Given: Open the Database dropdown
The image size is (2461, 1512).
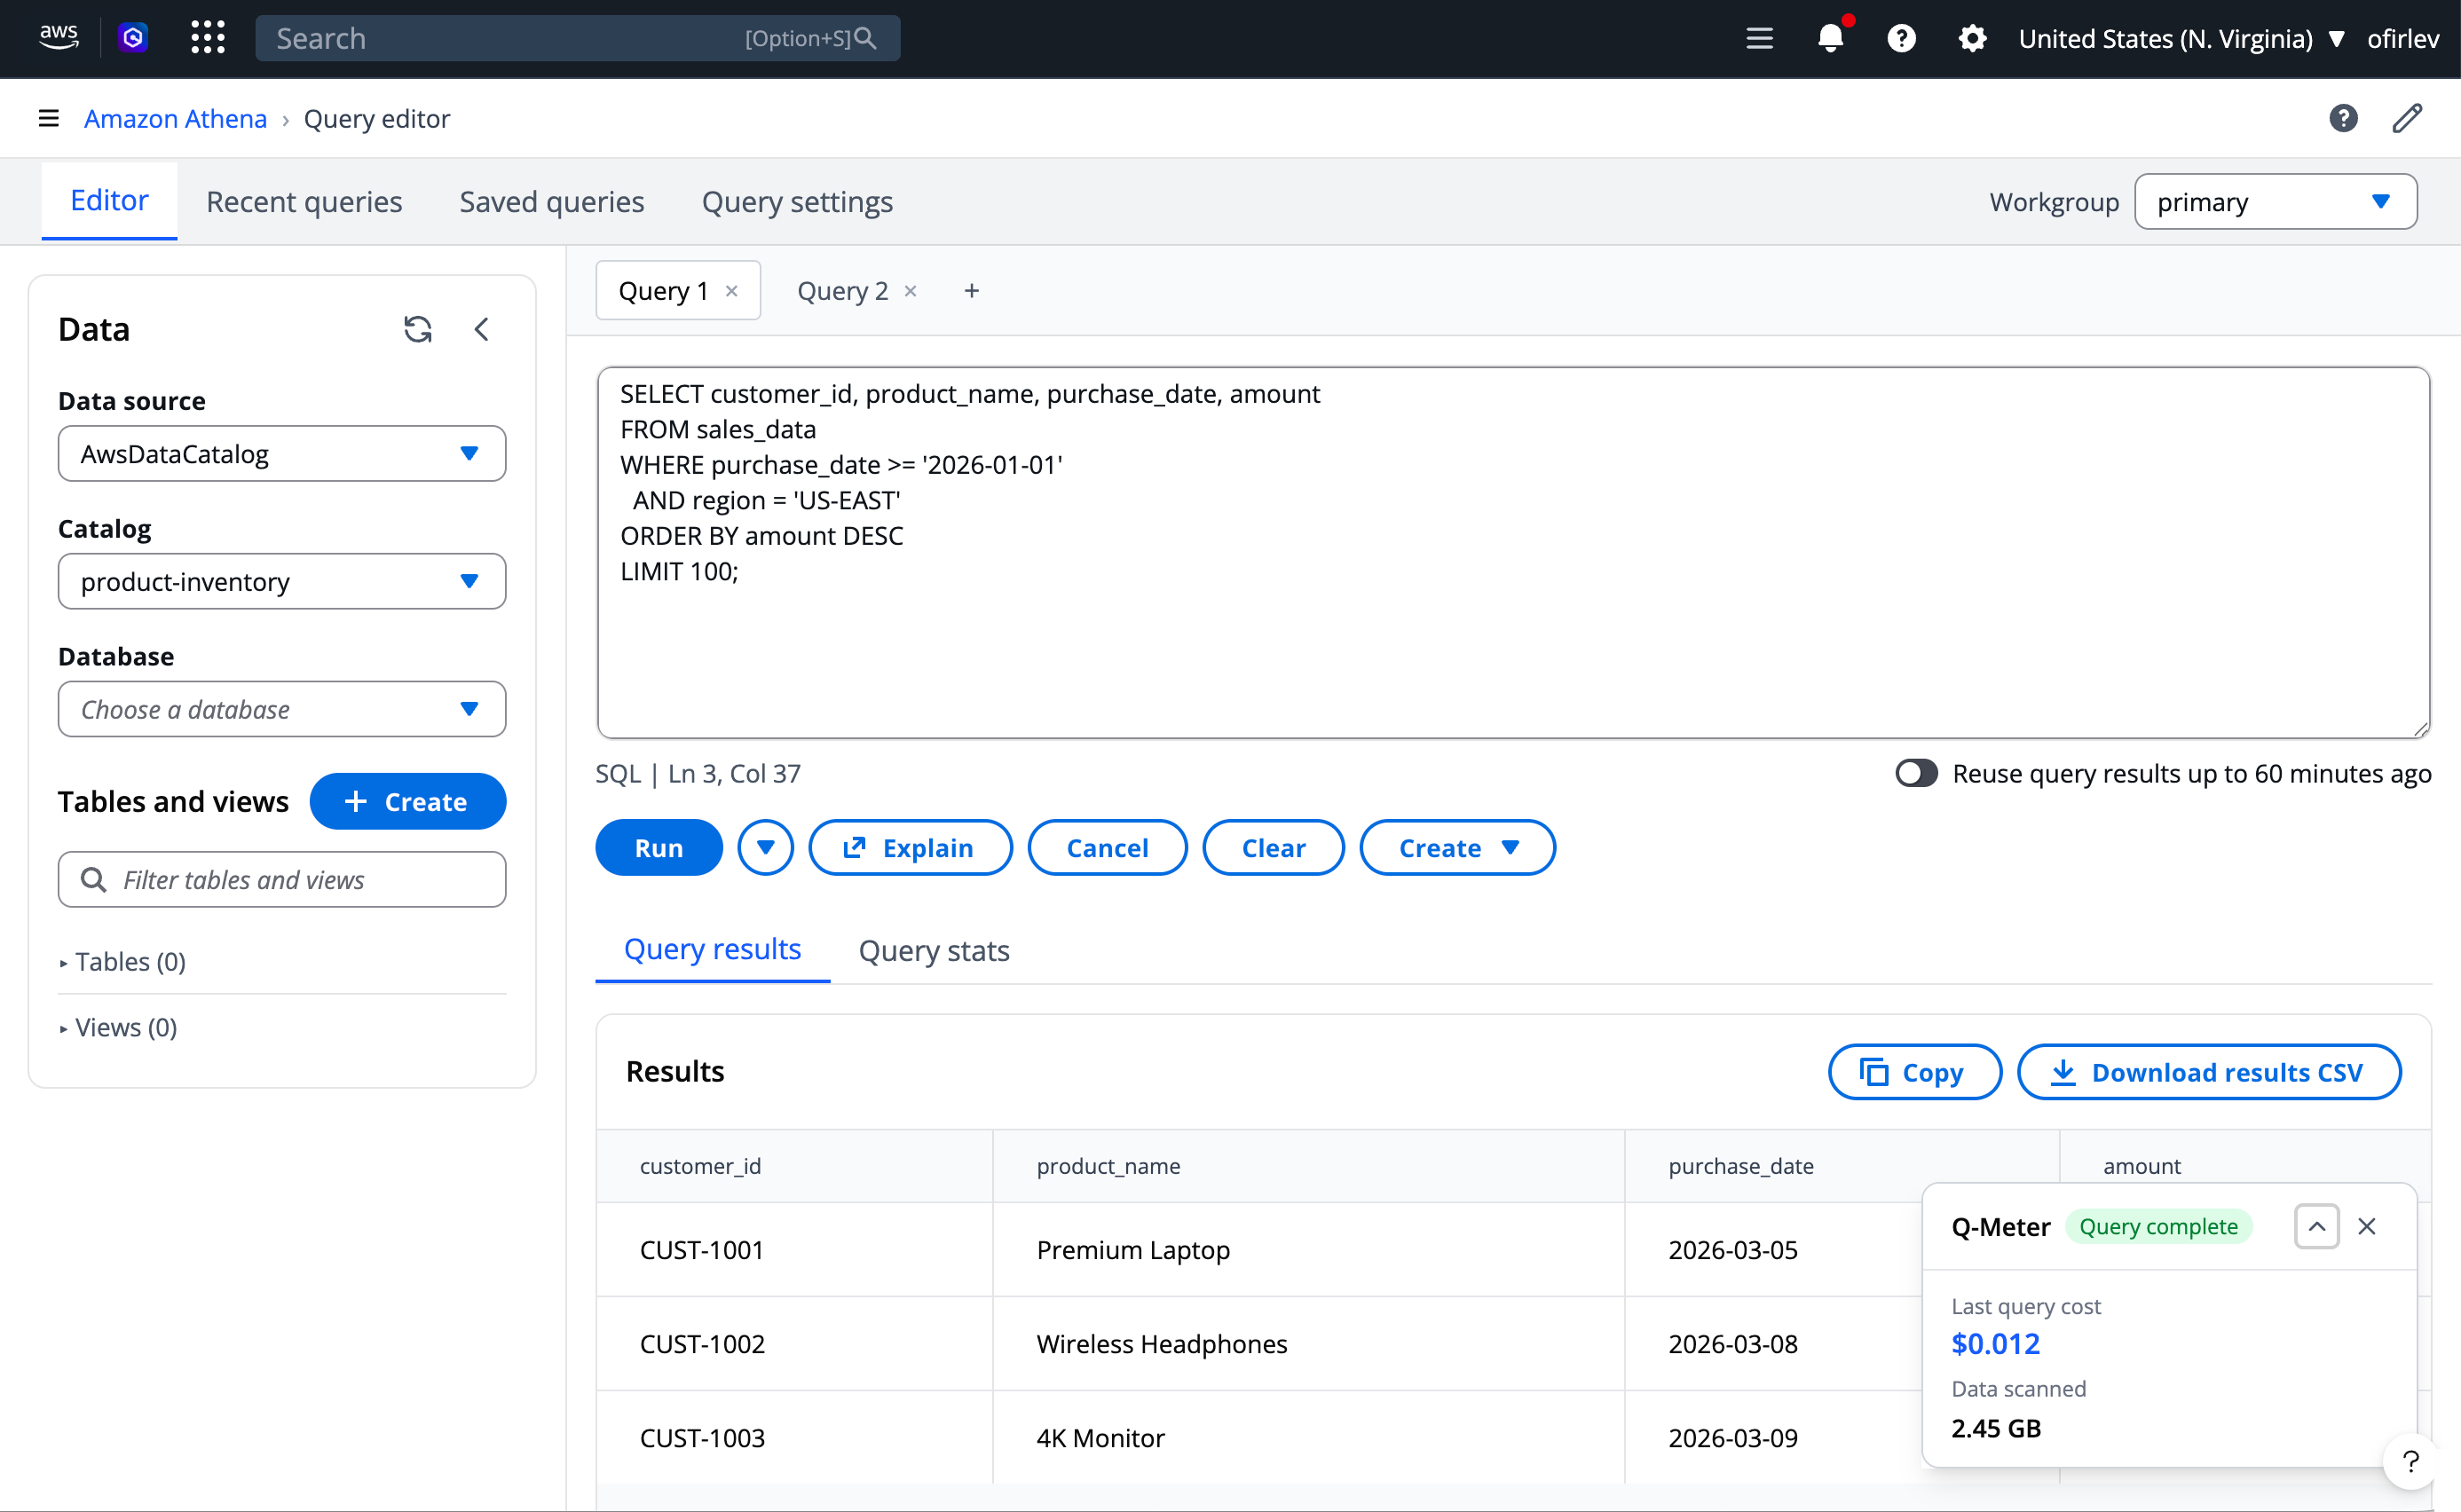Looking at the screenshot, I should (x=282, y=709).
